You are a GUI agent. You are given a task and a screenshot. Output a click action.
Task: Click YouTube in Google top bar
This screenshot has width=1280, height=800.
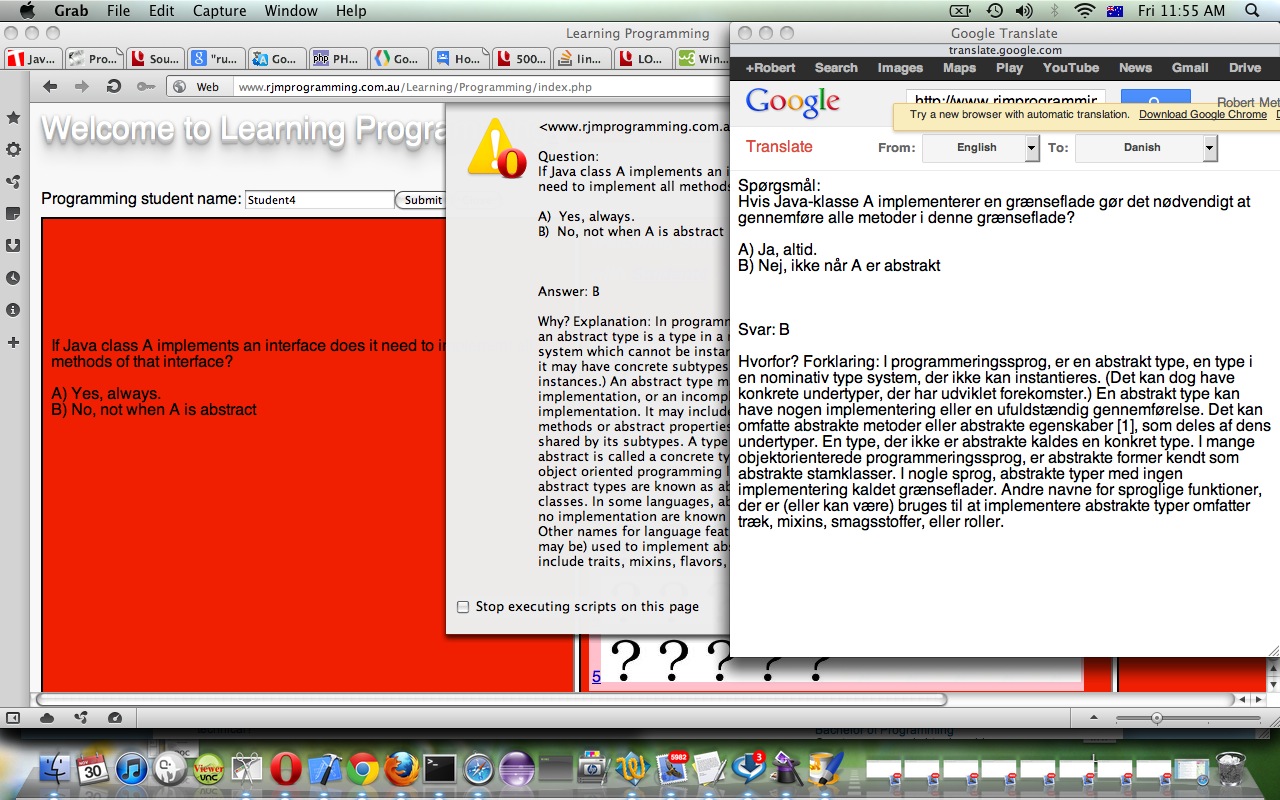pos(1071,68)
